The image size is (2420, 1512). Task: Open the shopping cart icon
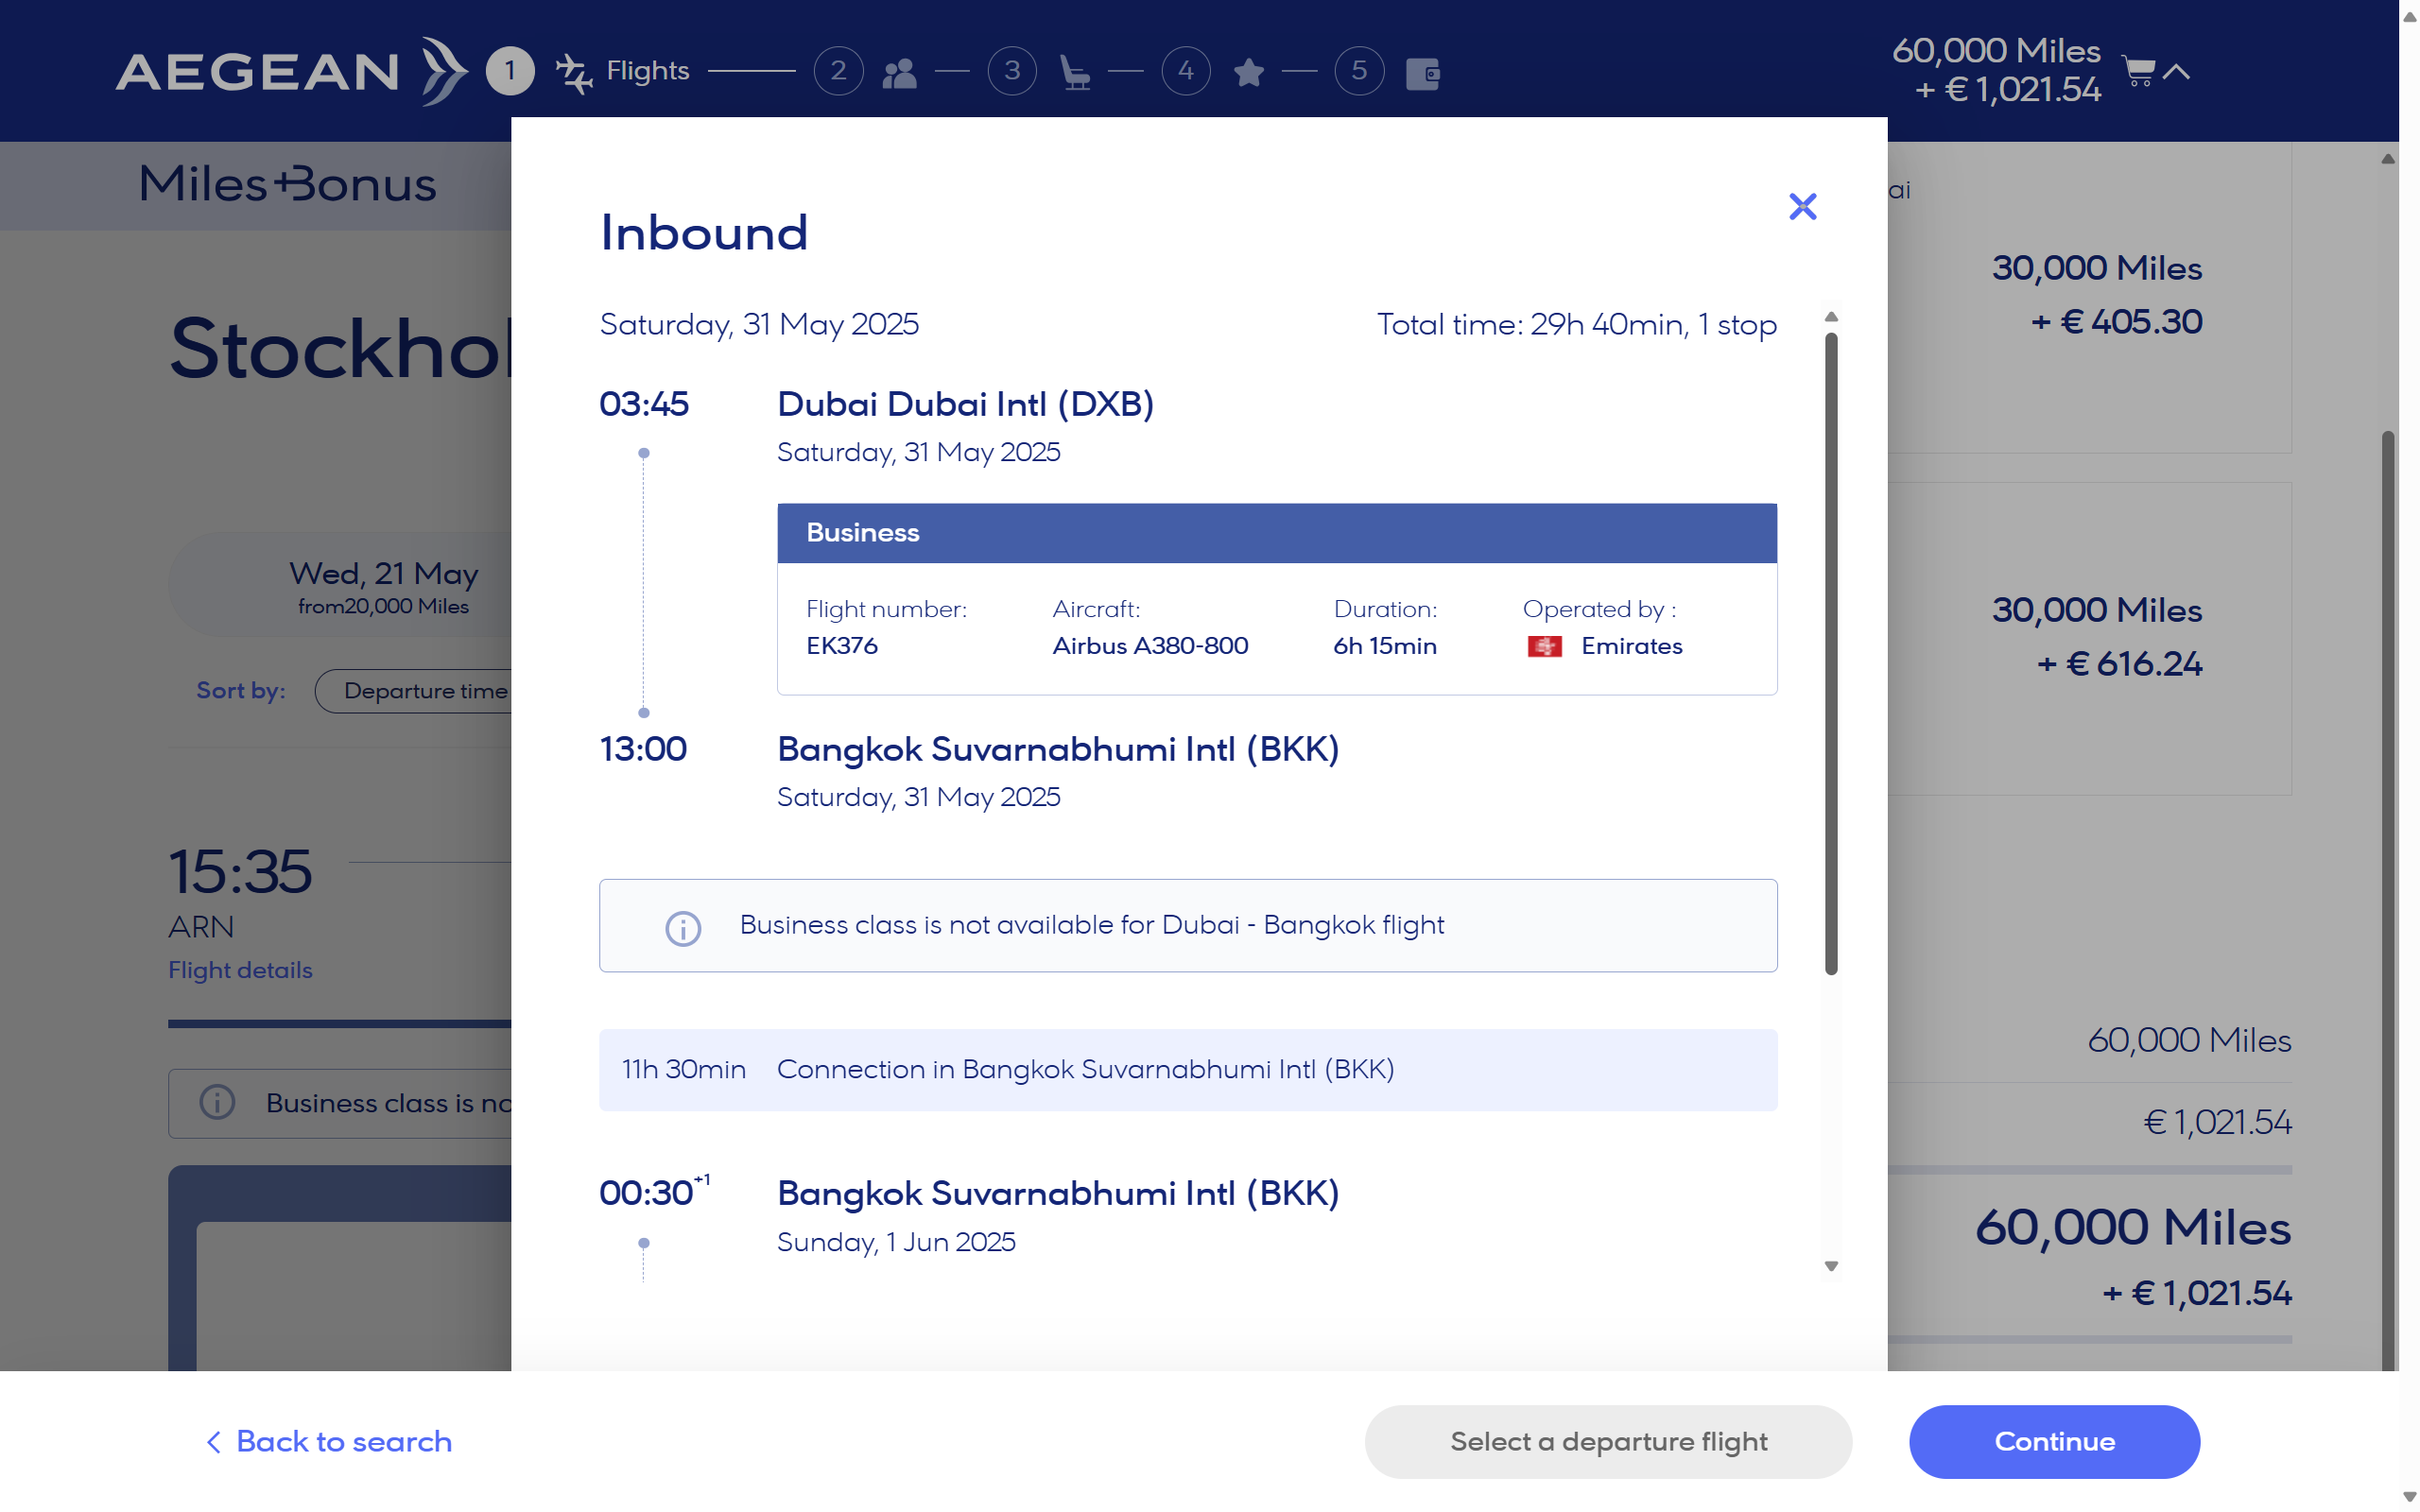(2138, 71)
